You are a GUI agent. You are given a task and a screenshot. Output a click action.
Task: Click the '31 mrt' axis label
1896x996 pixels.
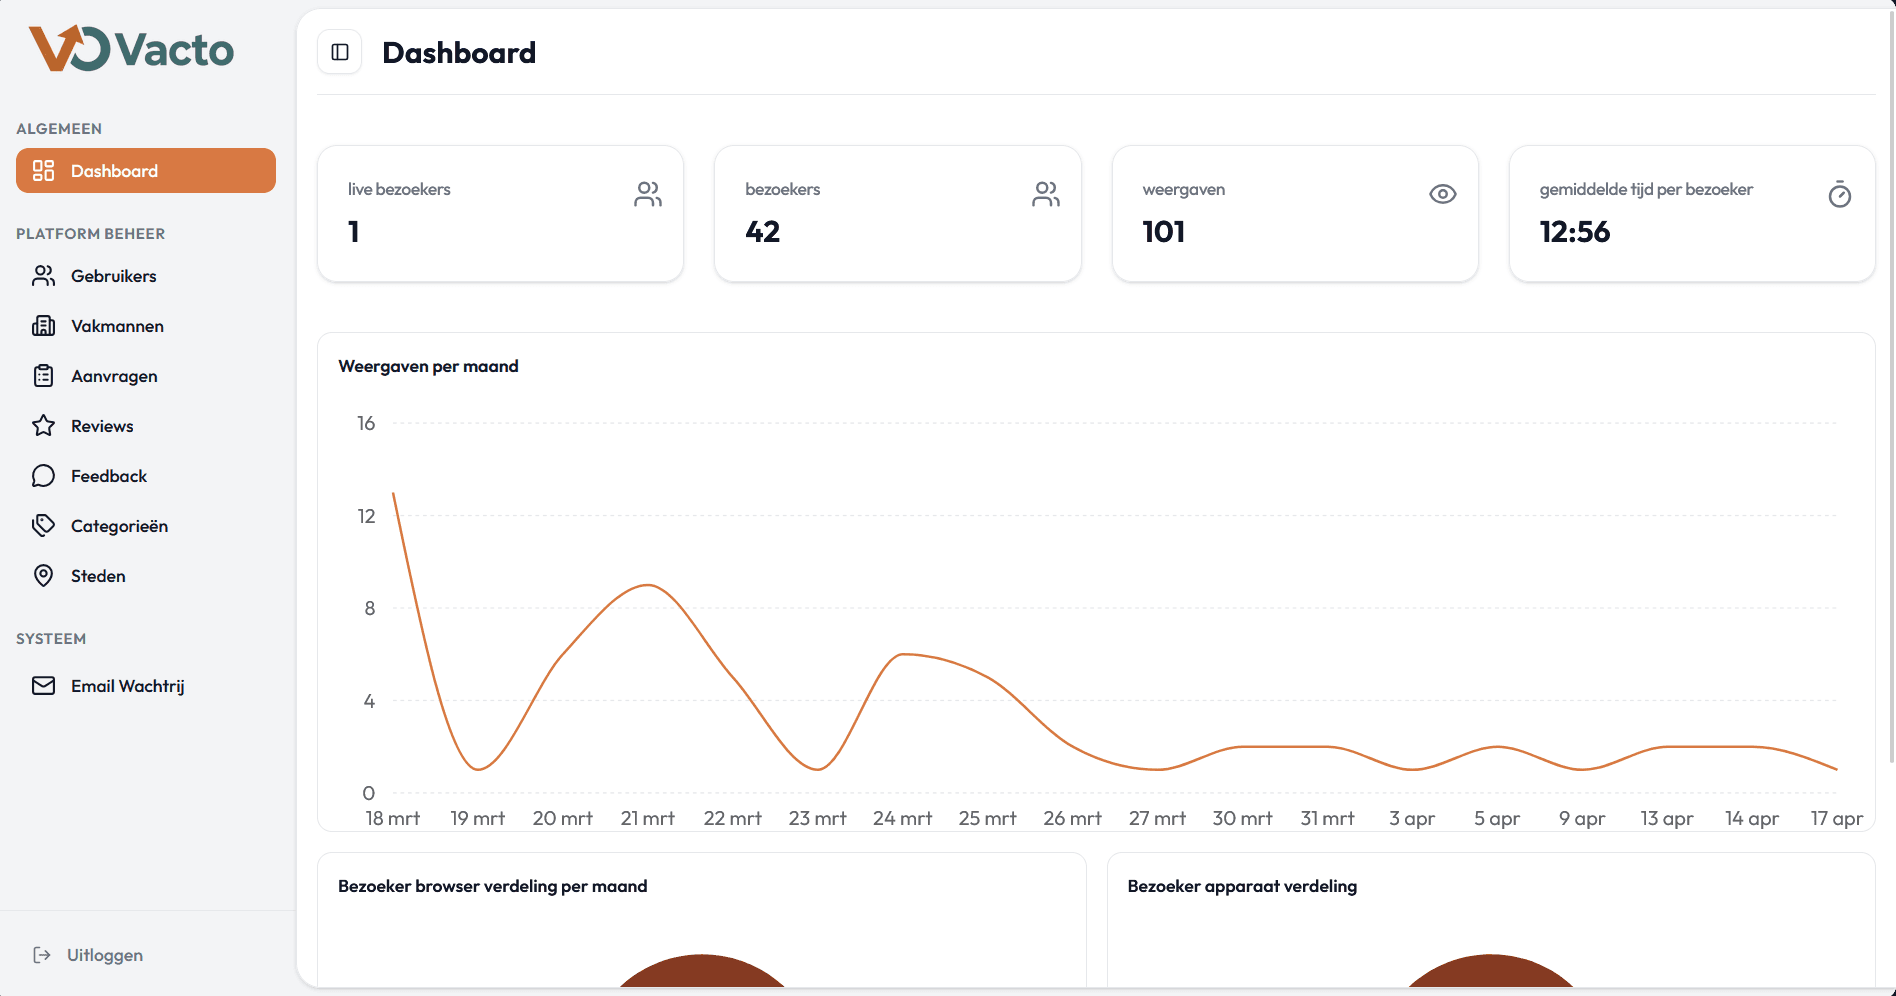tap(1328, 818)
